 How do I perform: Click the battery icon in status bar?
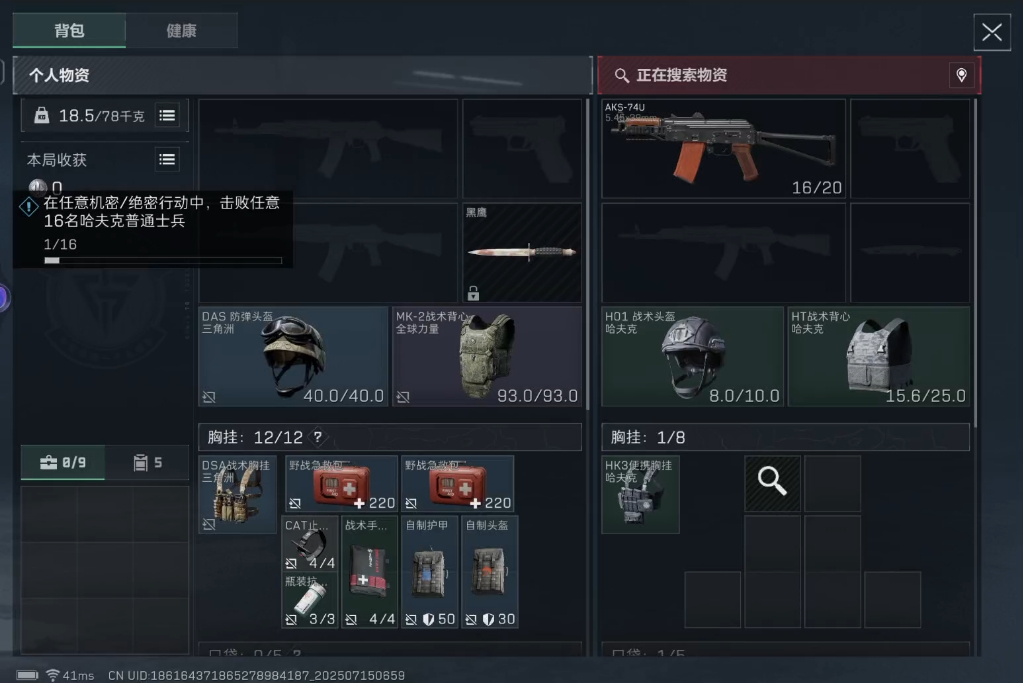pyautogui.click(x=27, y=675)
